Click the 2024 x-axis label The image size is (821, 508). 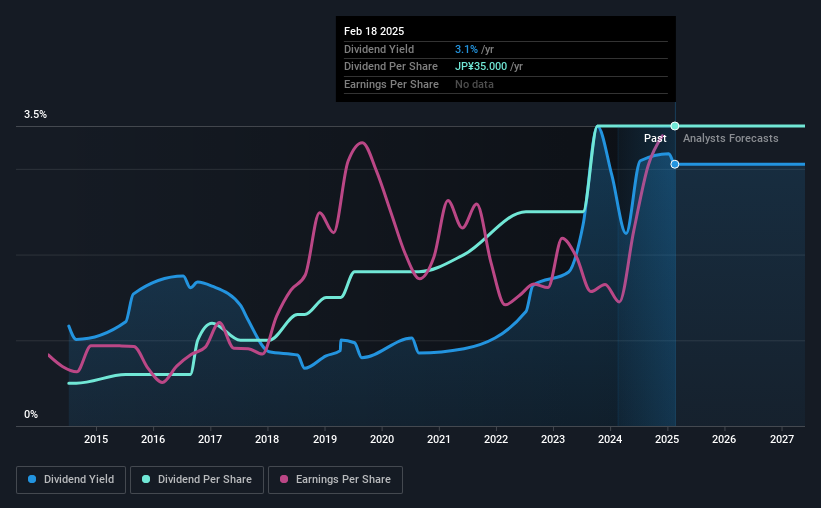[x=610, y=439]
